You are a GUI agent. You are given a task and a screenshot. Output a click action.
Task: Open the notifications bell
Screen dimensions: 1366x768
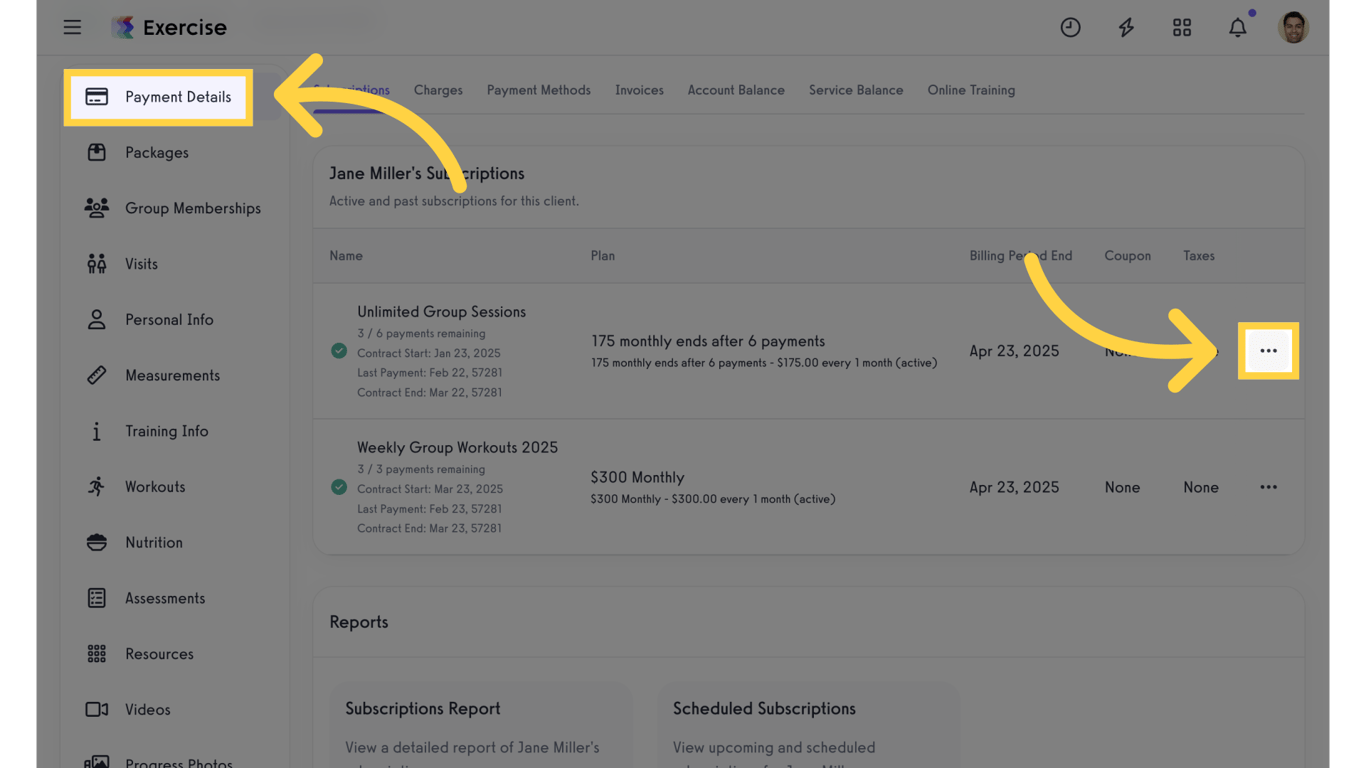(1238, 27)
